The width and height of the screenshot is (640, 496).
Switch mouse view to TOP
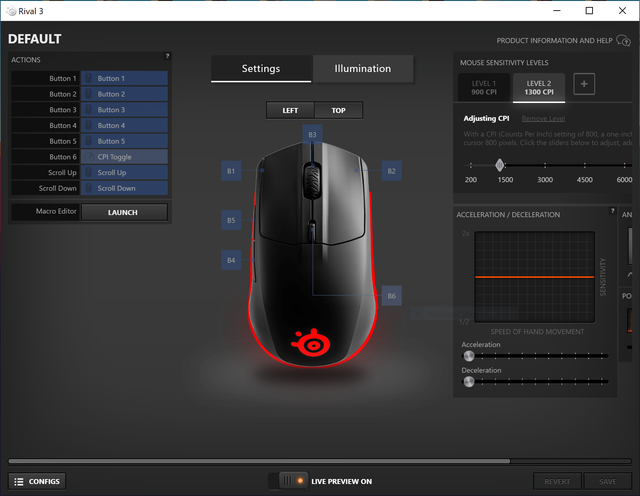tap(338, 110)
